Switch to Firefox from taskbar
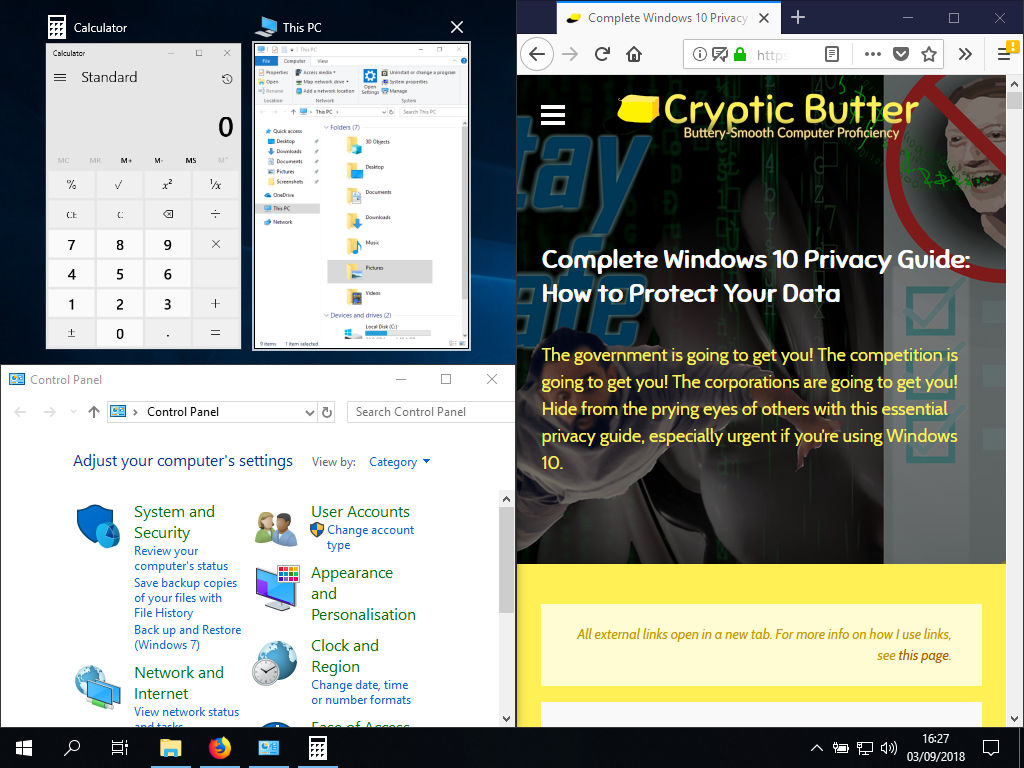The height and width of the screenshot is (768, 1024). pyautogui.click(x=219, y=748)
